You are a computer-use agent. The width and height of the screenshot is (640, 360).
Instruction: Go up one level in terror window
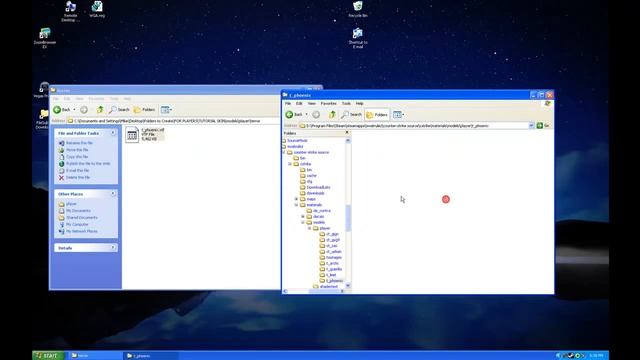[x=100, y=110]
